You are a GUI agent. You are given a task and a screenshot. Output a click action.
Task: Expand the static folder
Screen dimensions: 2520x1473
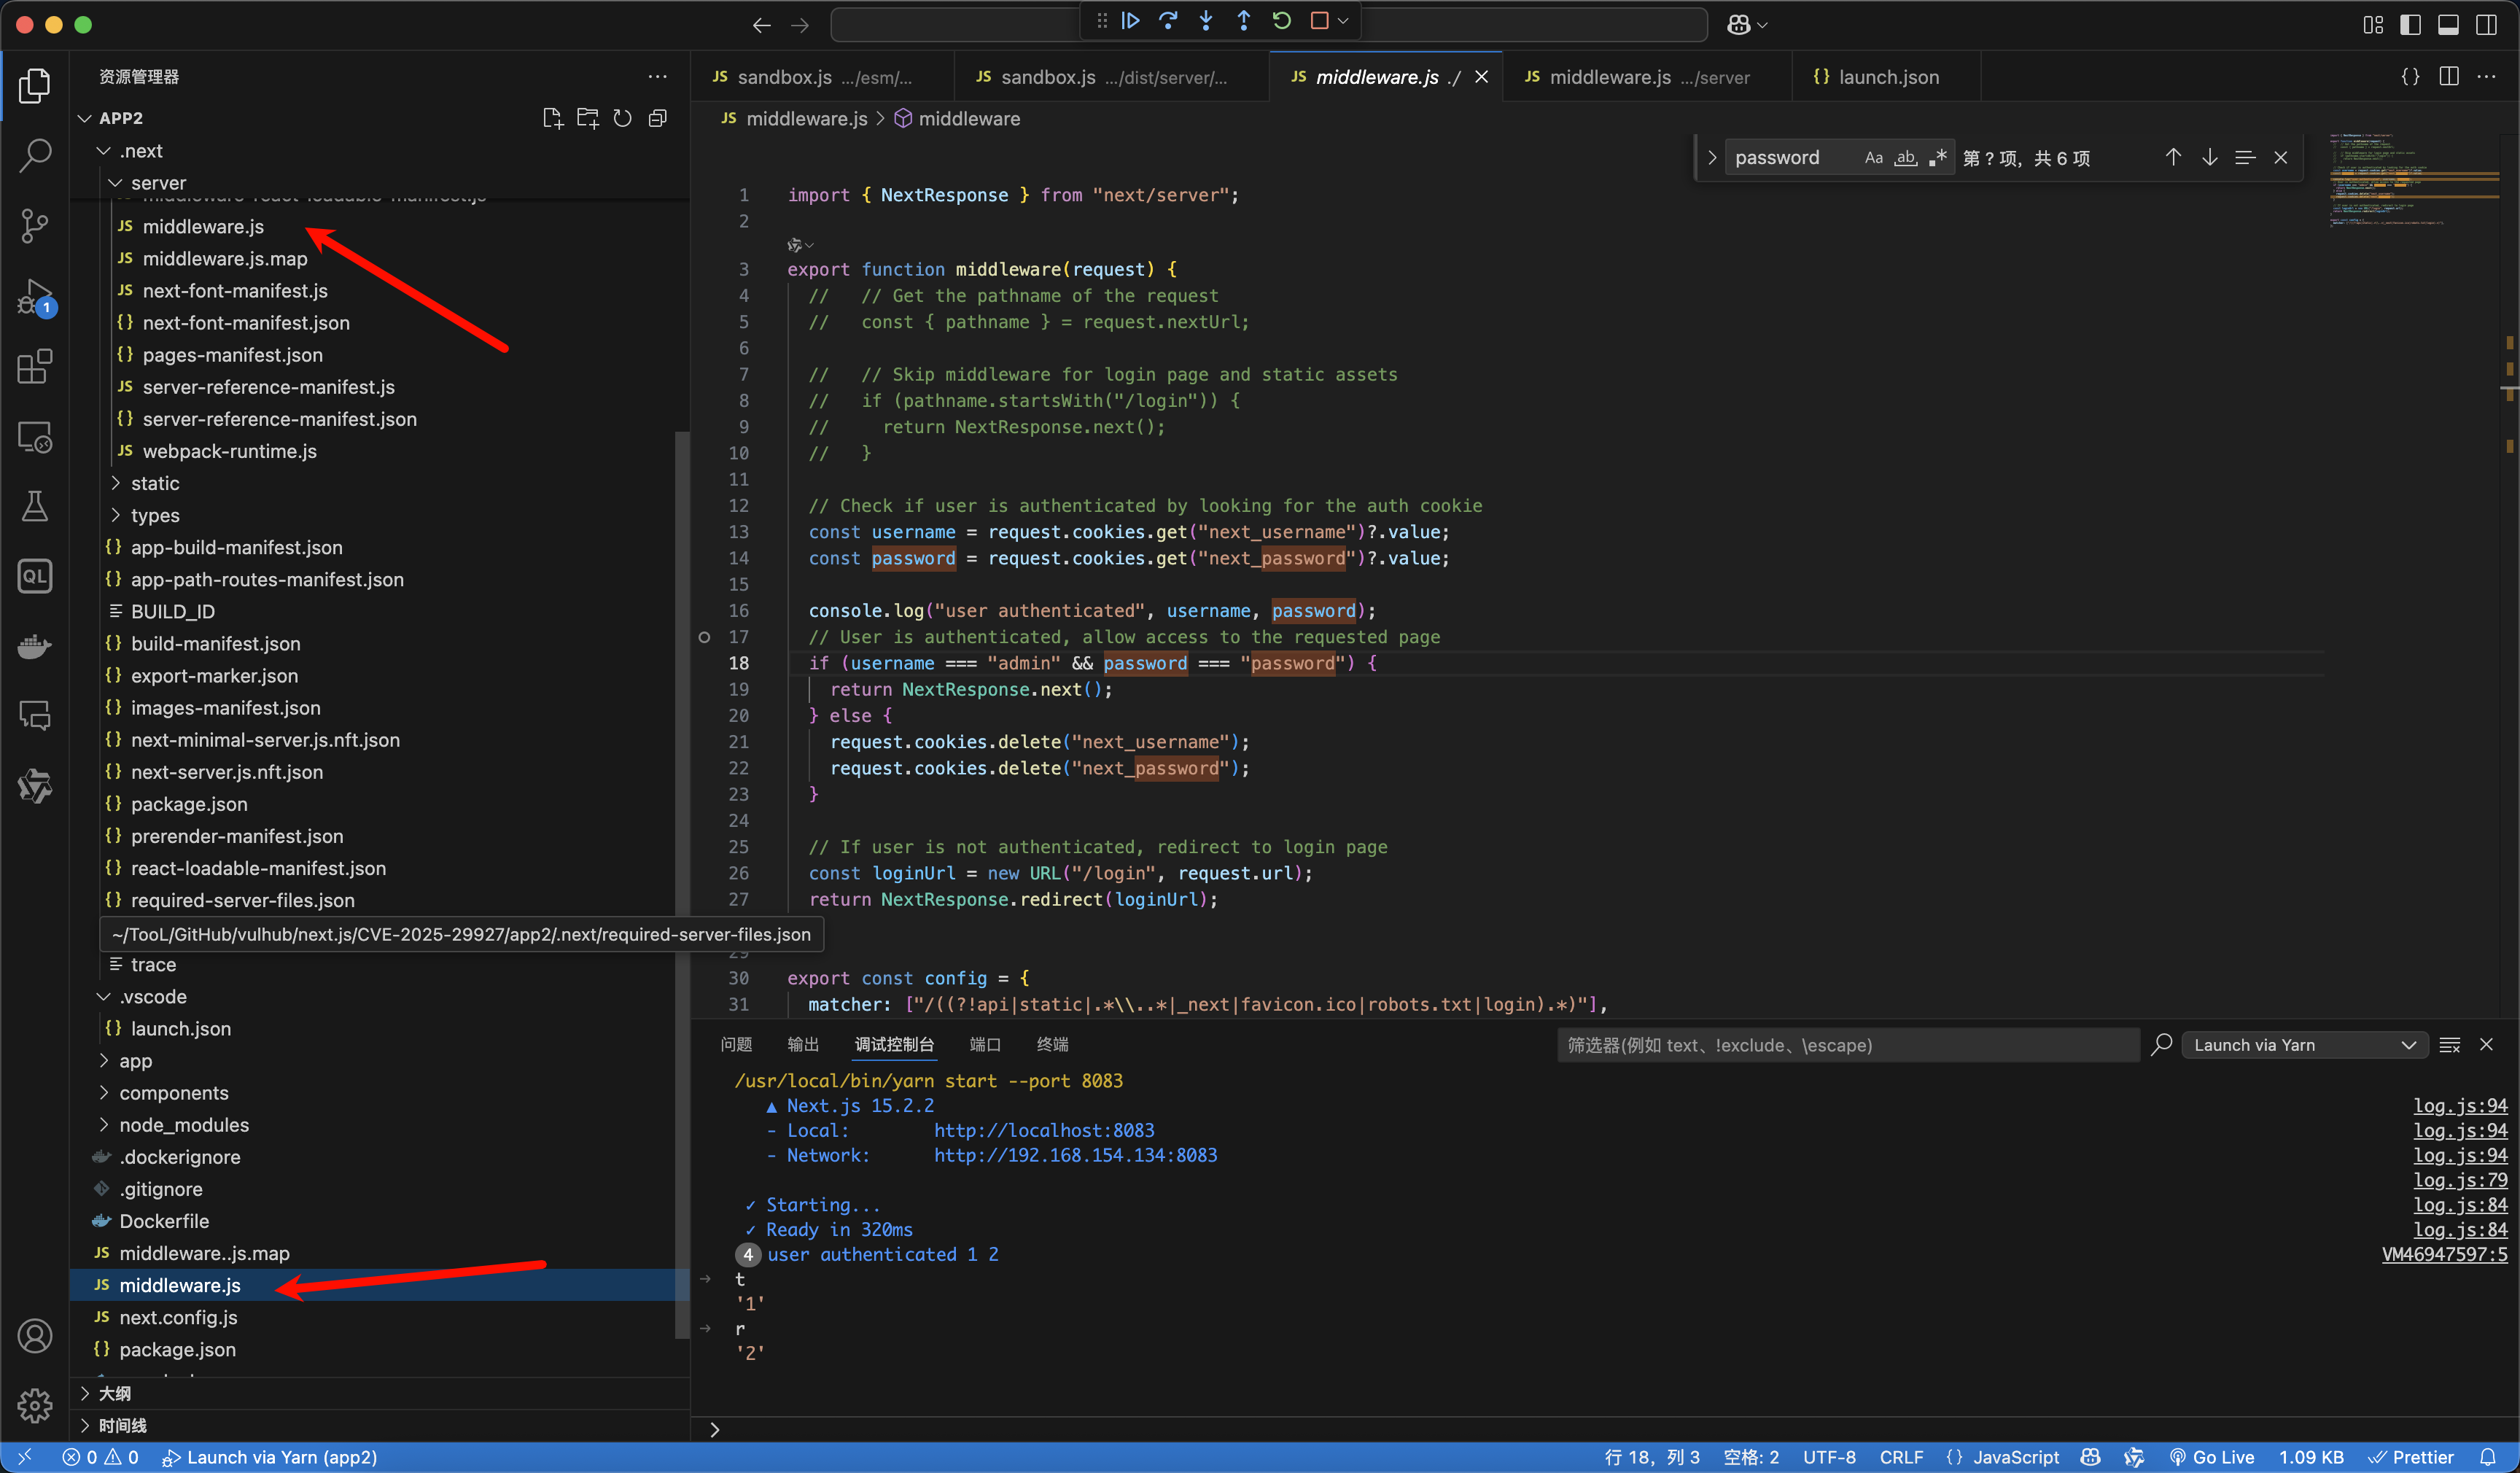(115, 483)
